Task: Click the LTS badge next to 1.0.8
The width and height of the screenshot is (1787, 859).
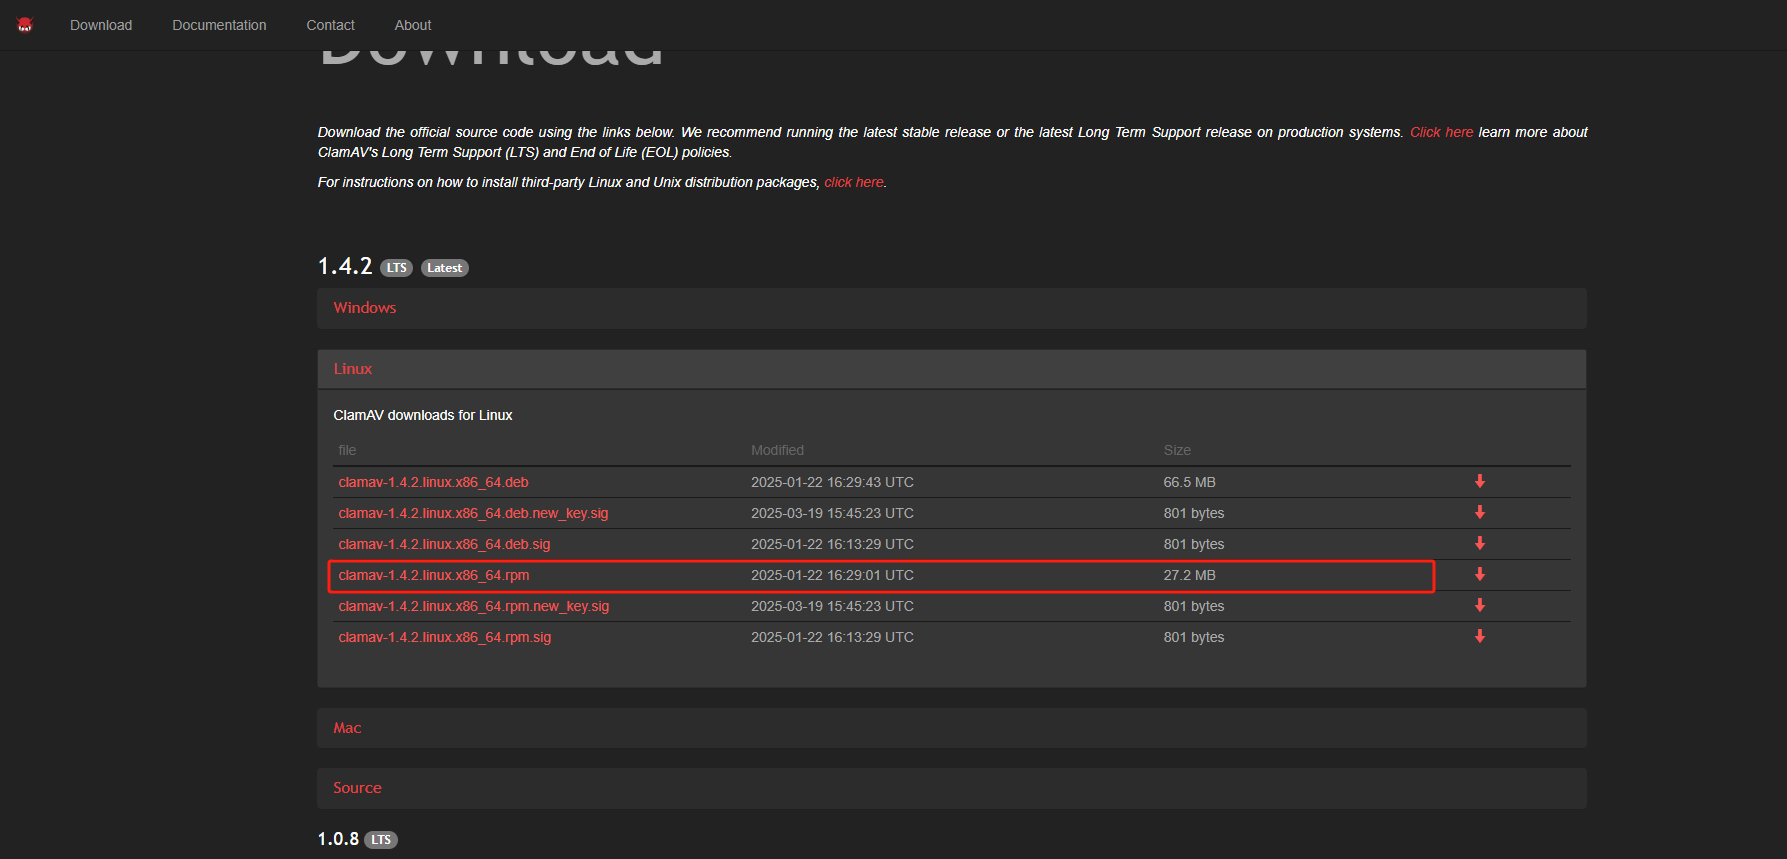Action: tap(381, 840)
